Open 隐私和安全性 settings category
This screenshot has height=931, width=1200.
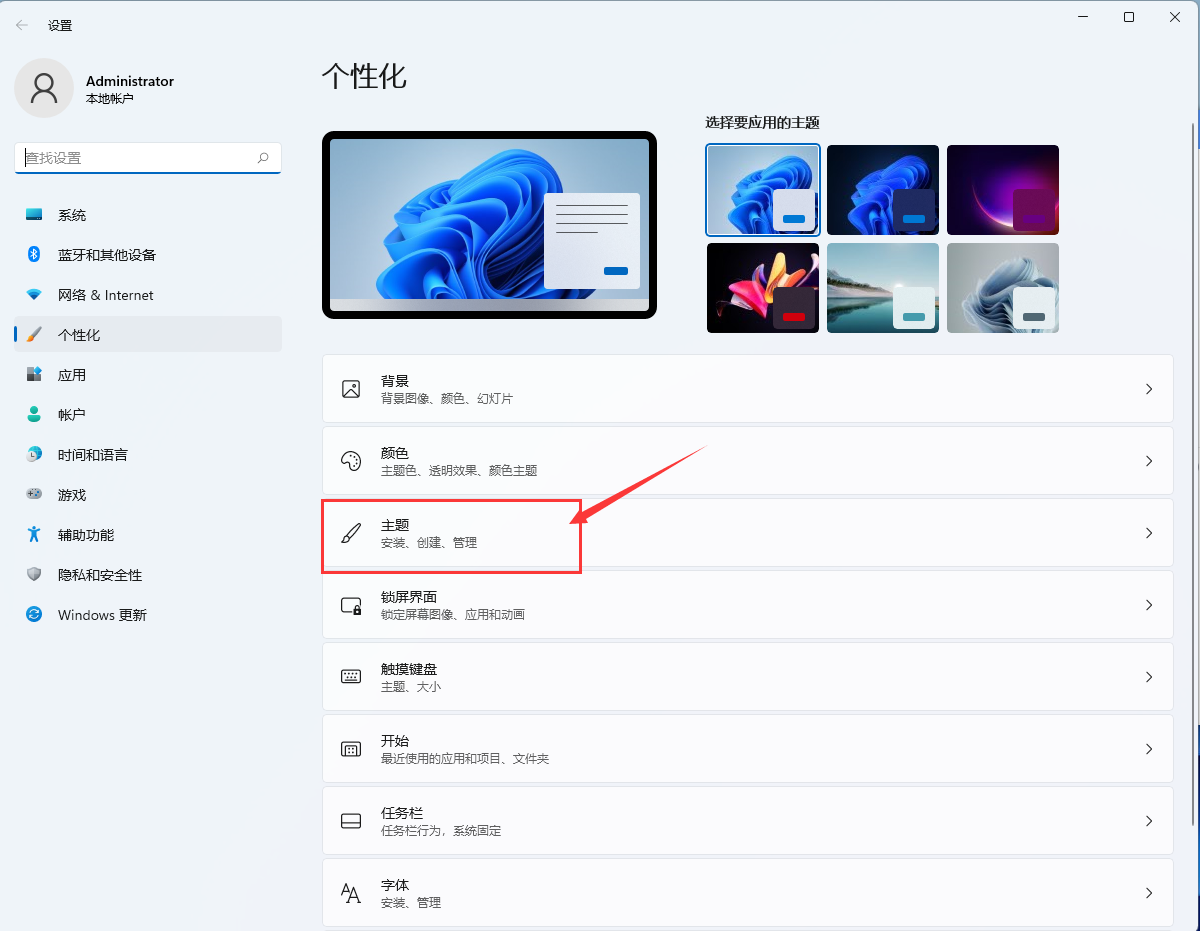[148, 575]
